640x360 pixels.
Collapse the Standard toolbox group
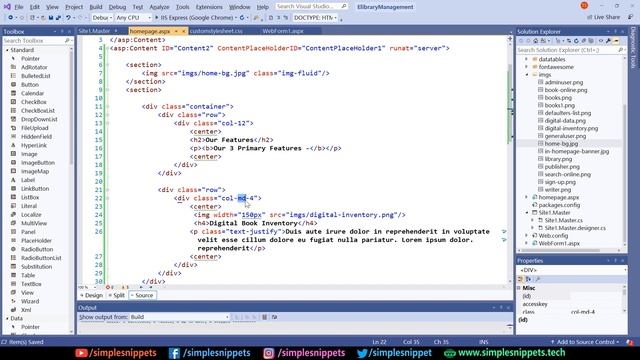(x=7, y=50)
